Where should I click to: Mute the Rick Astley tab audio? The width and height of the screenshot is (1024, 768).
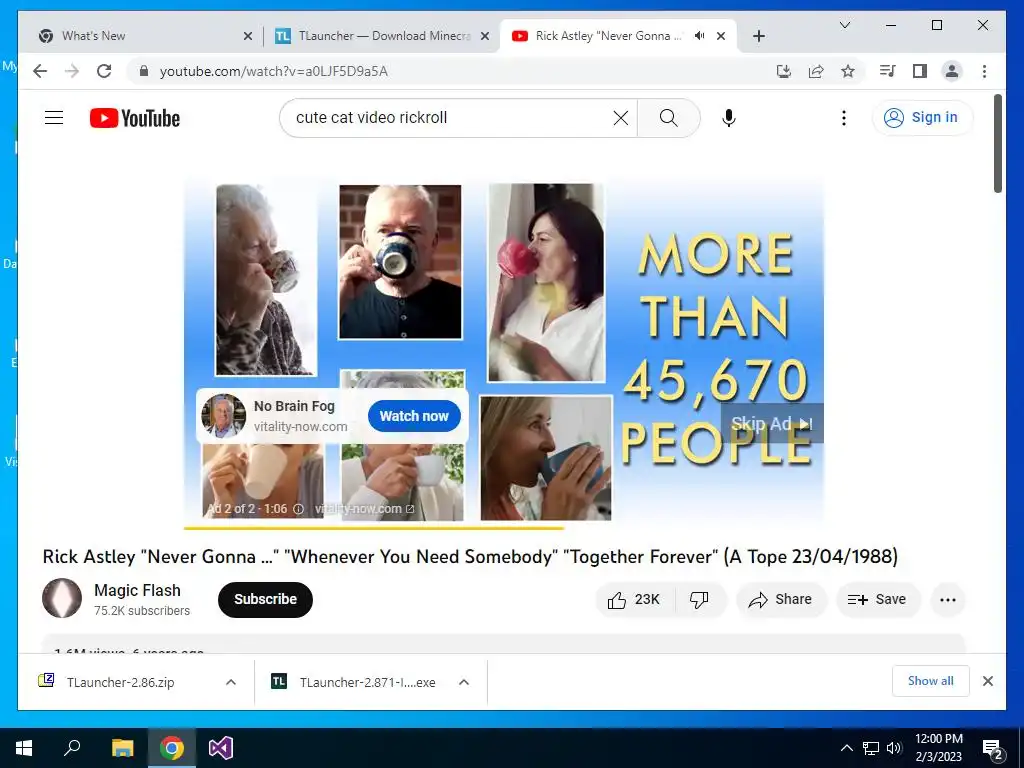point(699,36)
